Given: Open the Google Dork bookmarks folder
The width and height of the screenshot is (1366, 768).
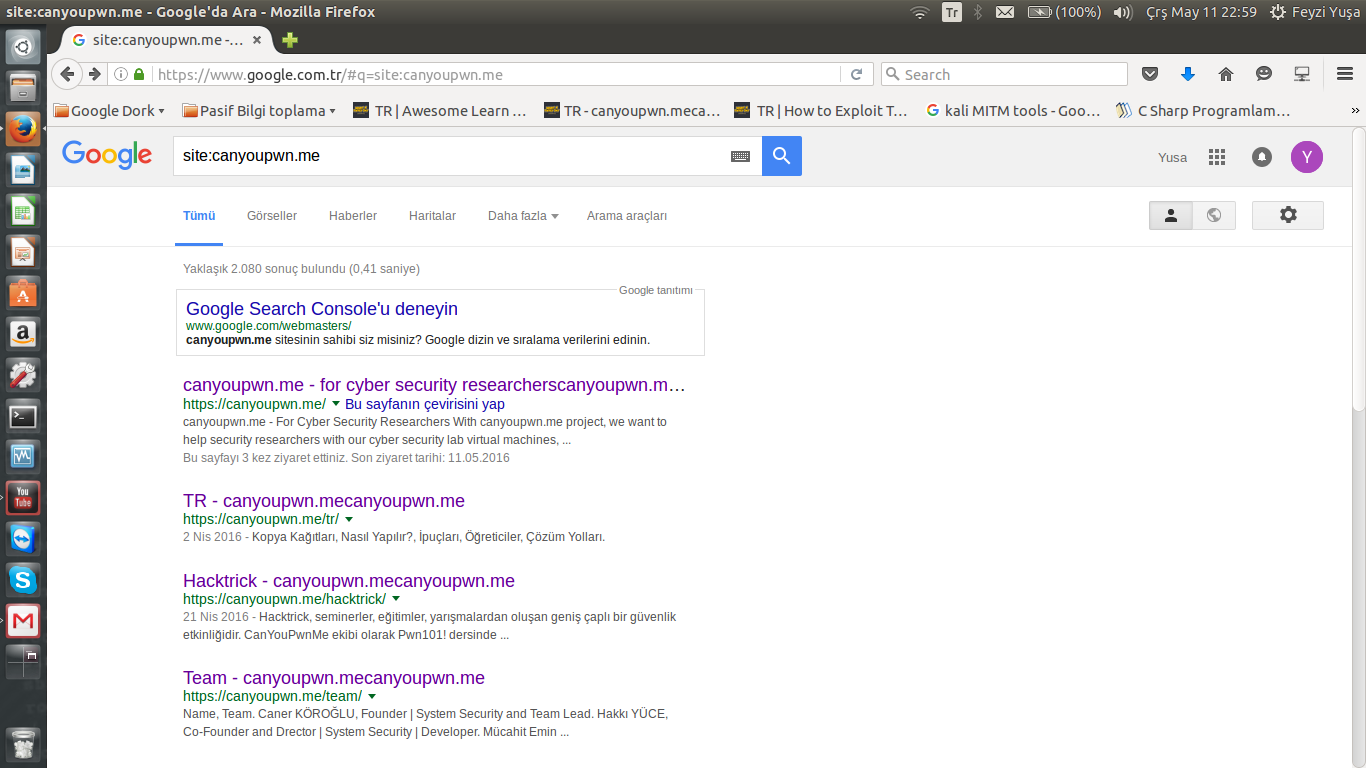Looking at the screenshot, I should coord(108,111).
